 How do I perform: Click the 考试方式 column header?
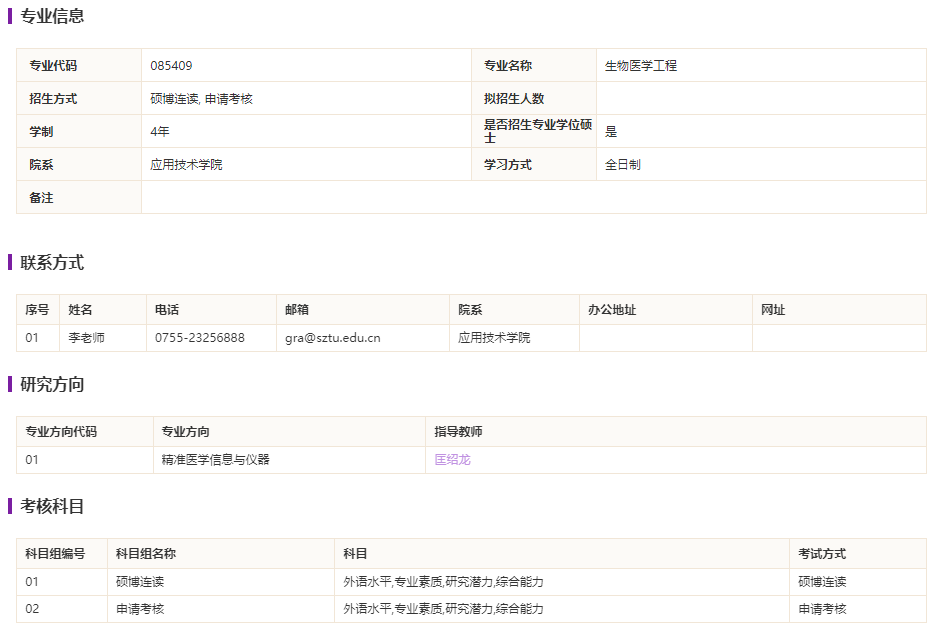(x=822, y=554)
